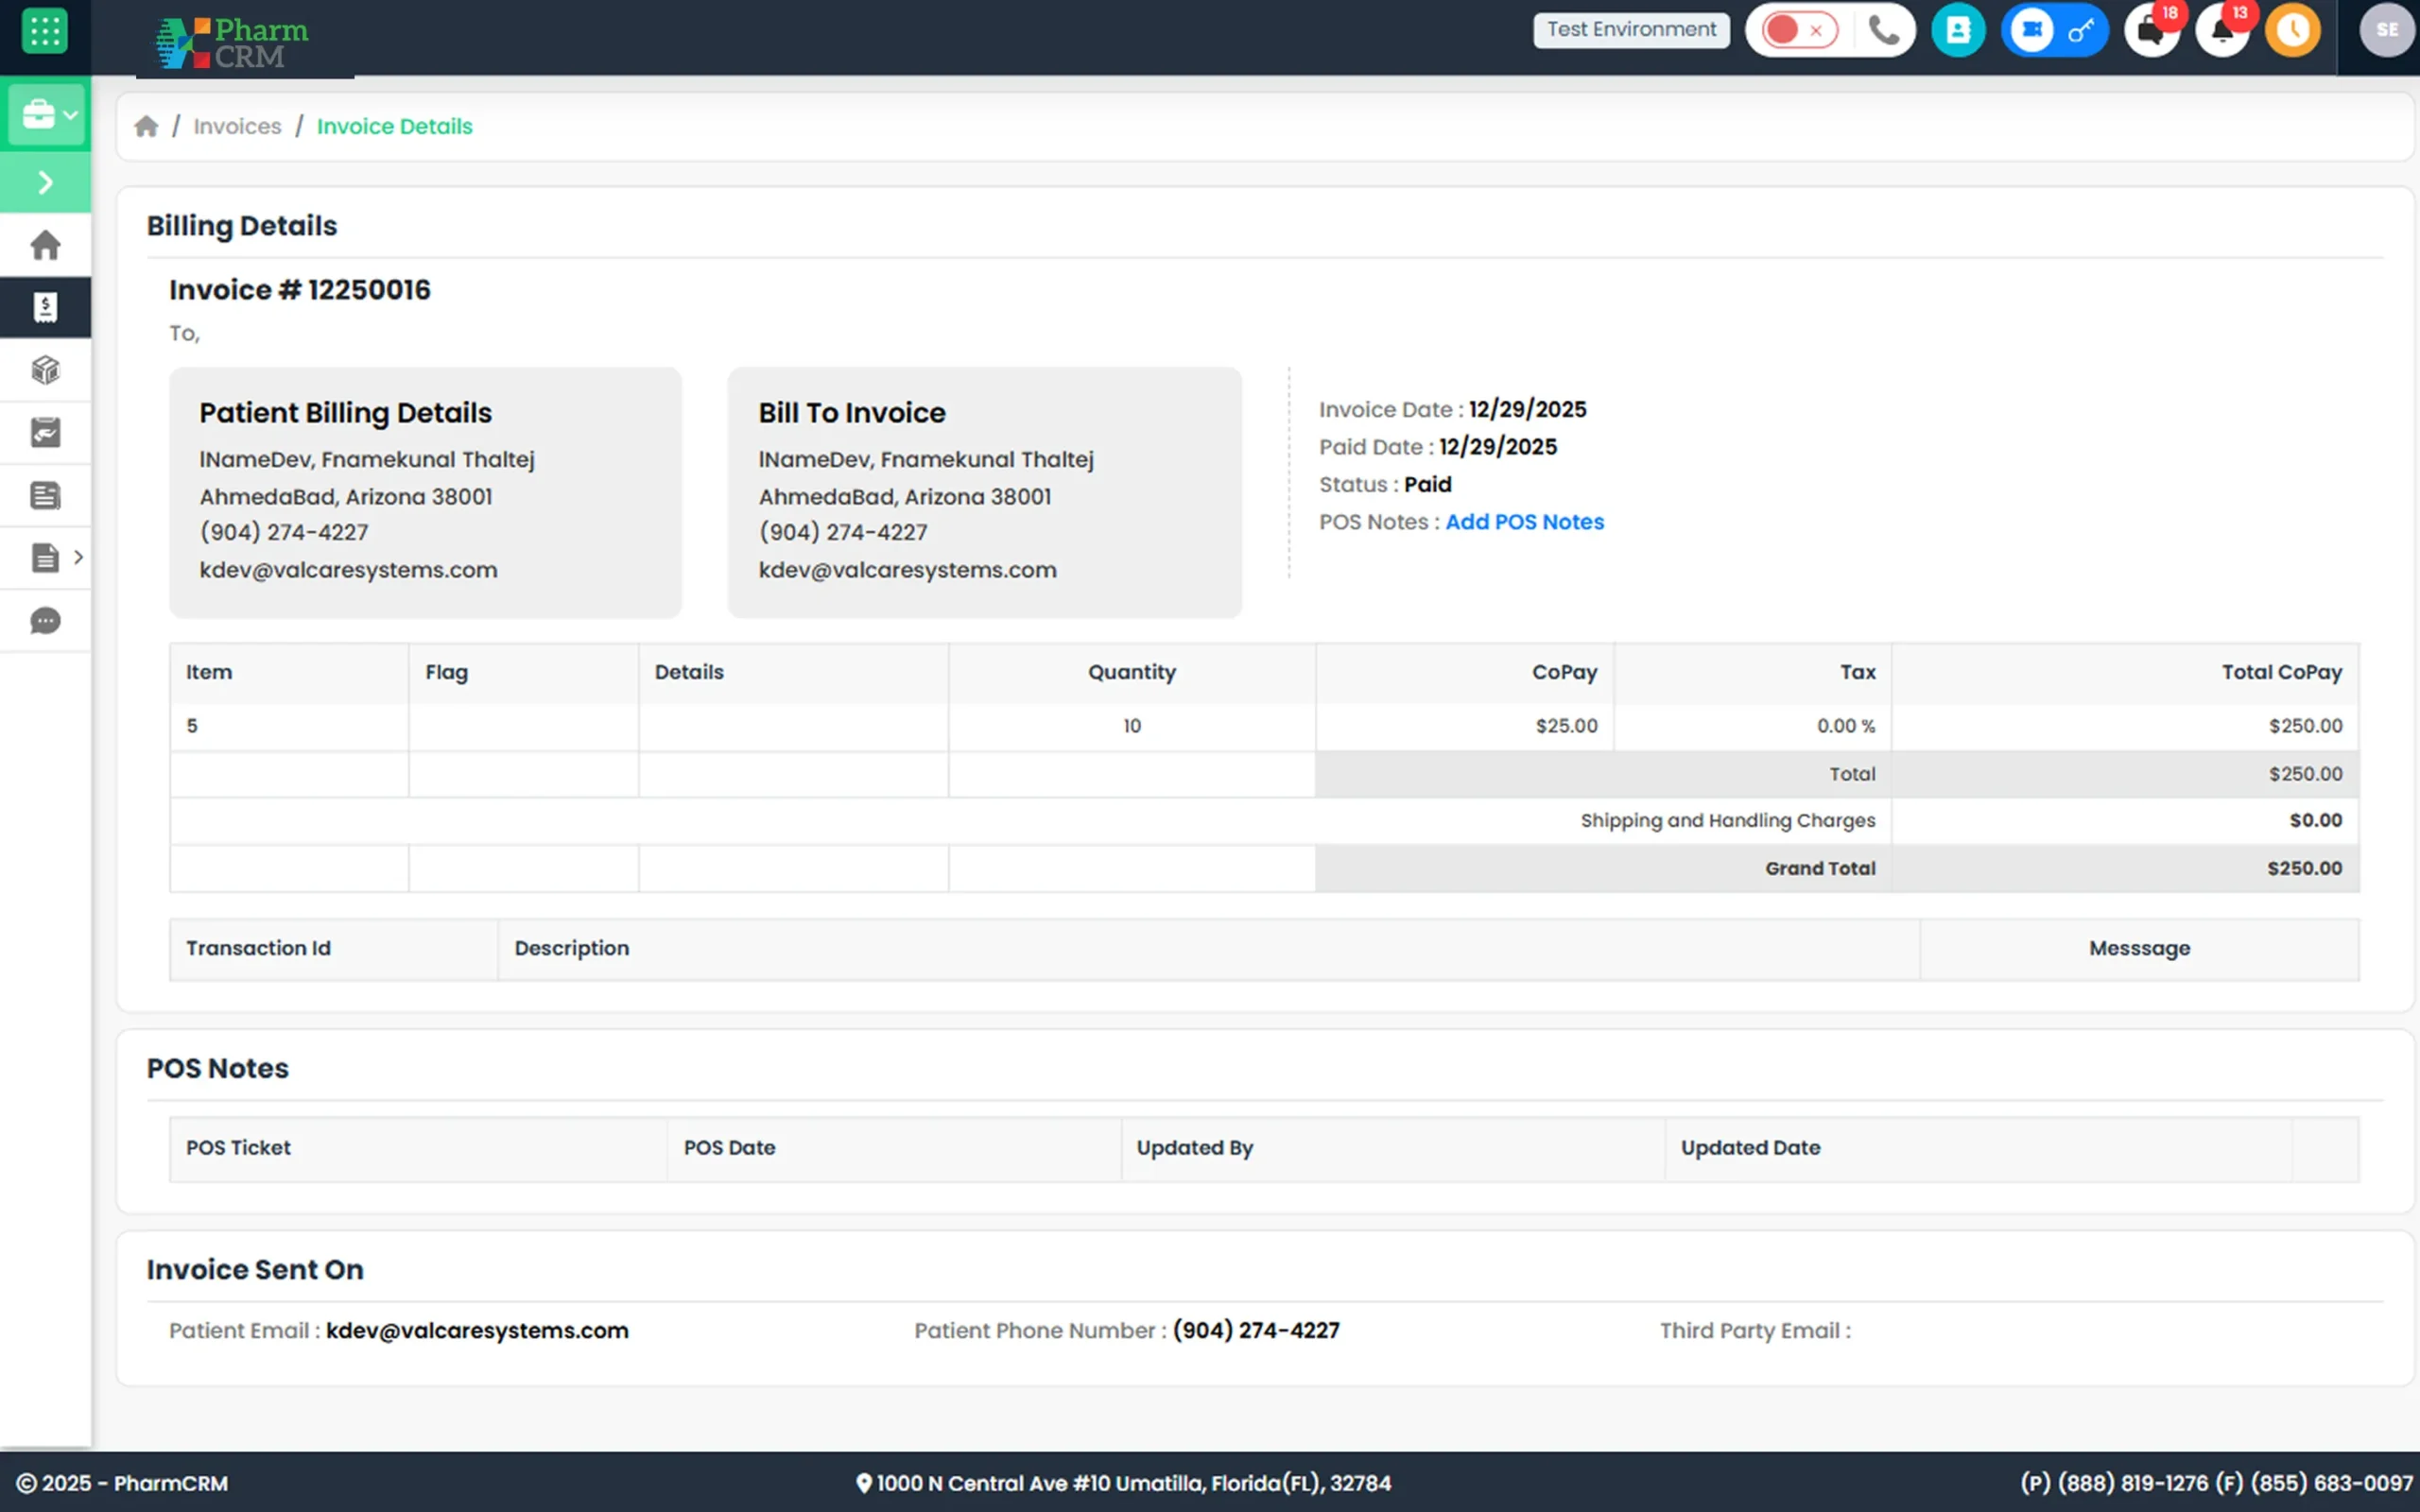Click the shipping amount '$0.00'
The height and width of the screenshot is (1512, 2420).
click(x=2315, y=820)
